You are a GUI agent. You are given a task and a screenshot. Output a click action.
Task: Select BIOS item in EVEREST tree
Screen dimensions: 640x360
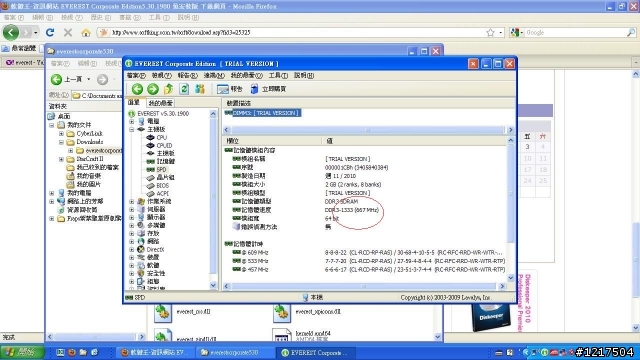162,185
